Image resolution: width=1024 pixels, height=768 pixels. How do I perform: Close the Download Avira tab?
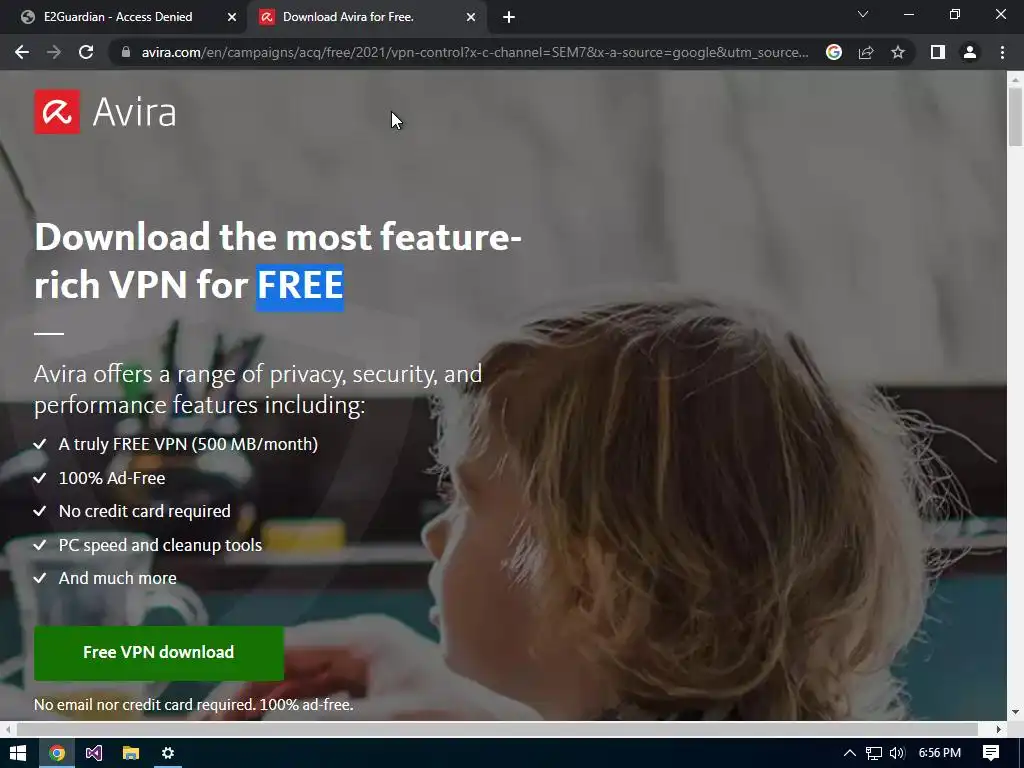pos(471,17)
